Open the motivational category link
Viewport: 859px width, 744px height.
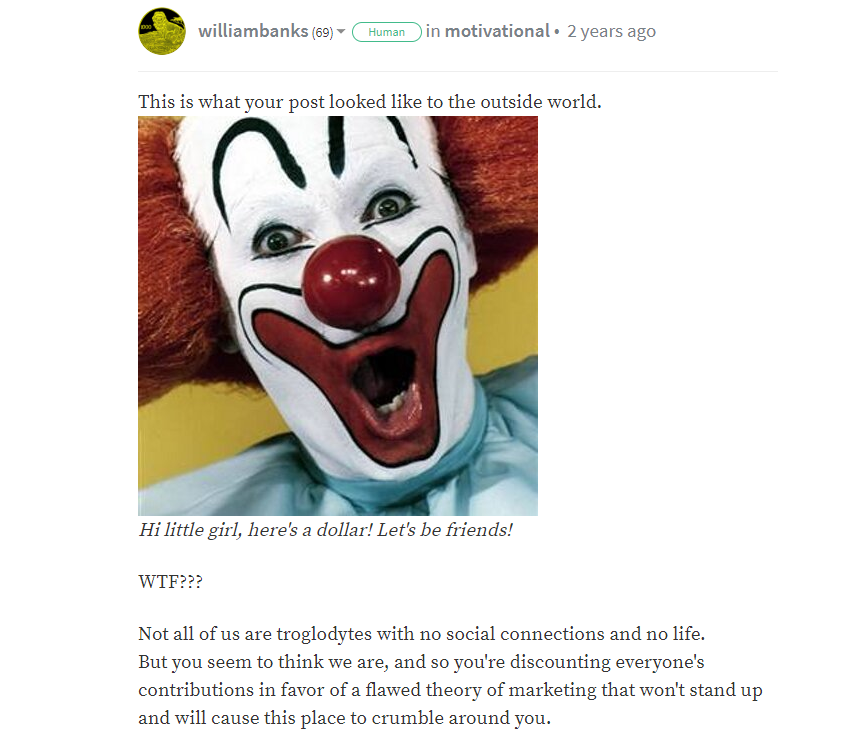(497, 31)
